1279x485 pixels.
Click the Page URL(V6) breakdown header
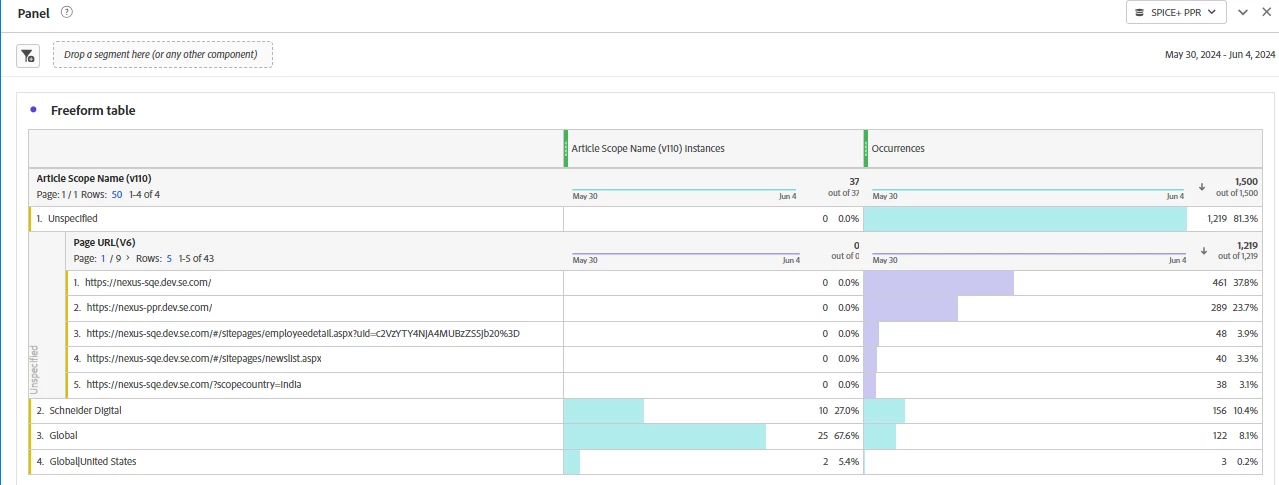click(104, 242)
